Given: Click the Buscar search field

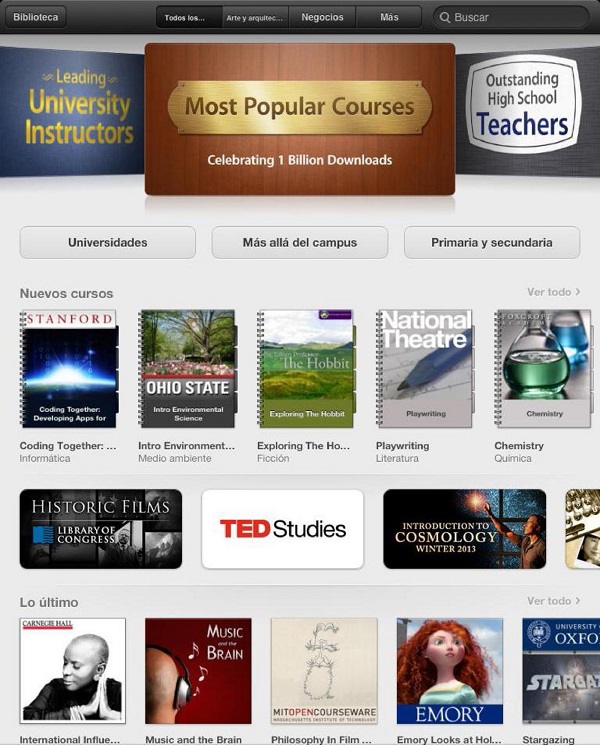Looking at the screenshot, I should (x=511, y=18).
